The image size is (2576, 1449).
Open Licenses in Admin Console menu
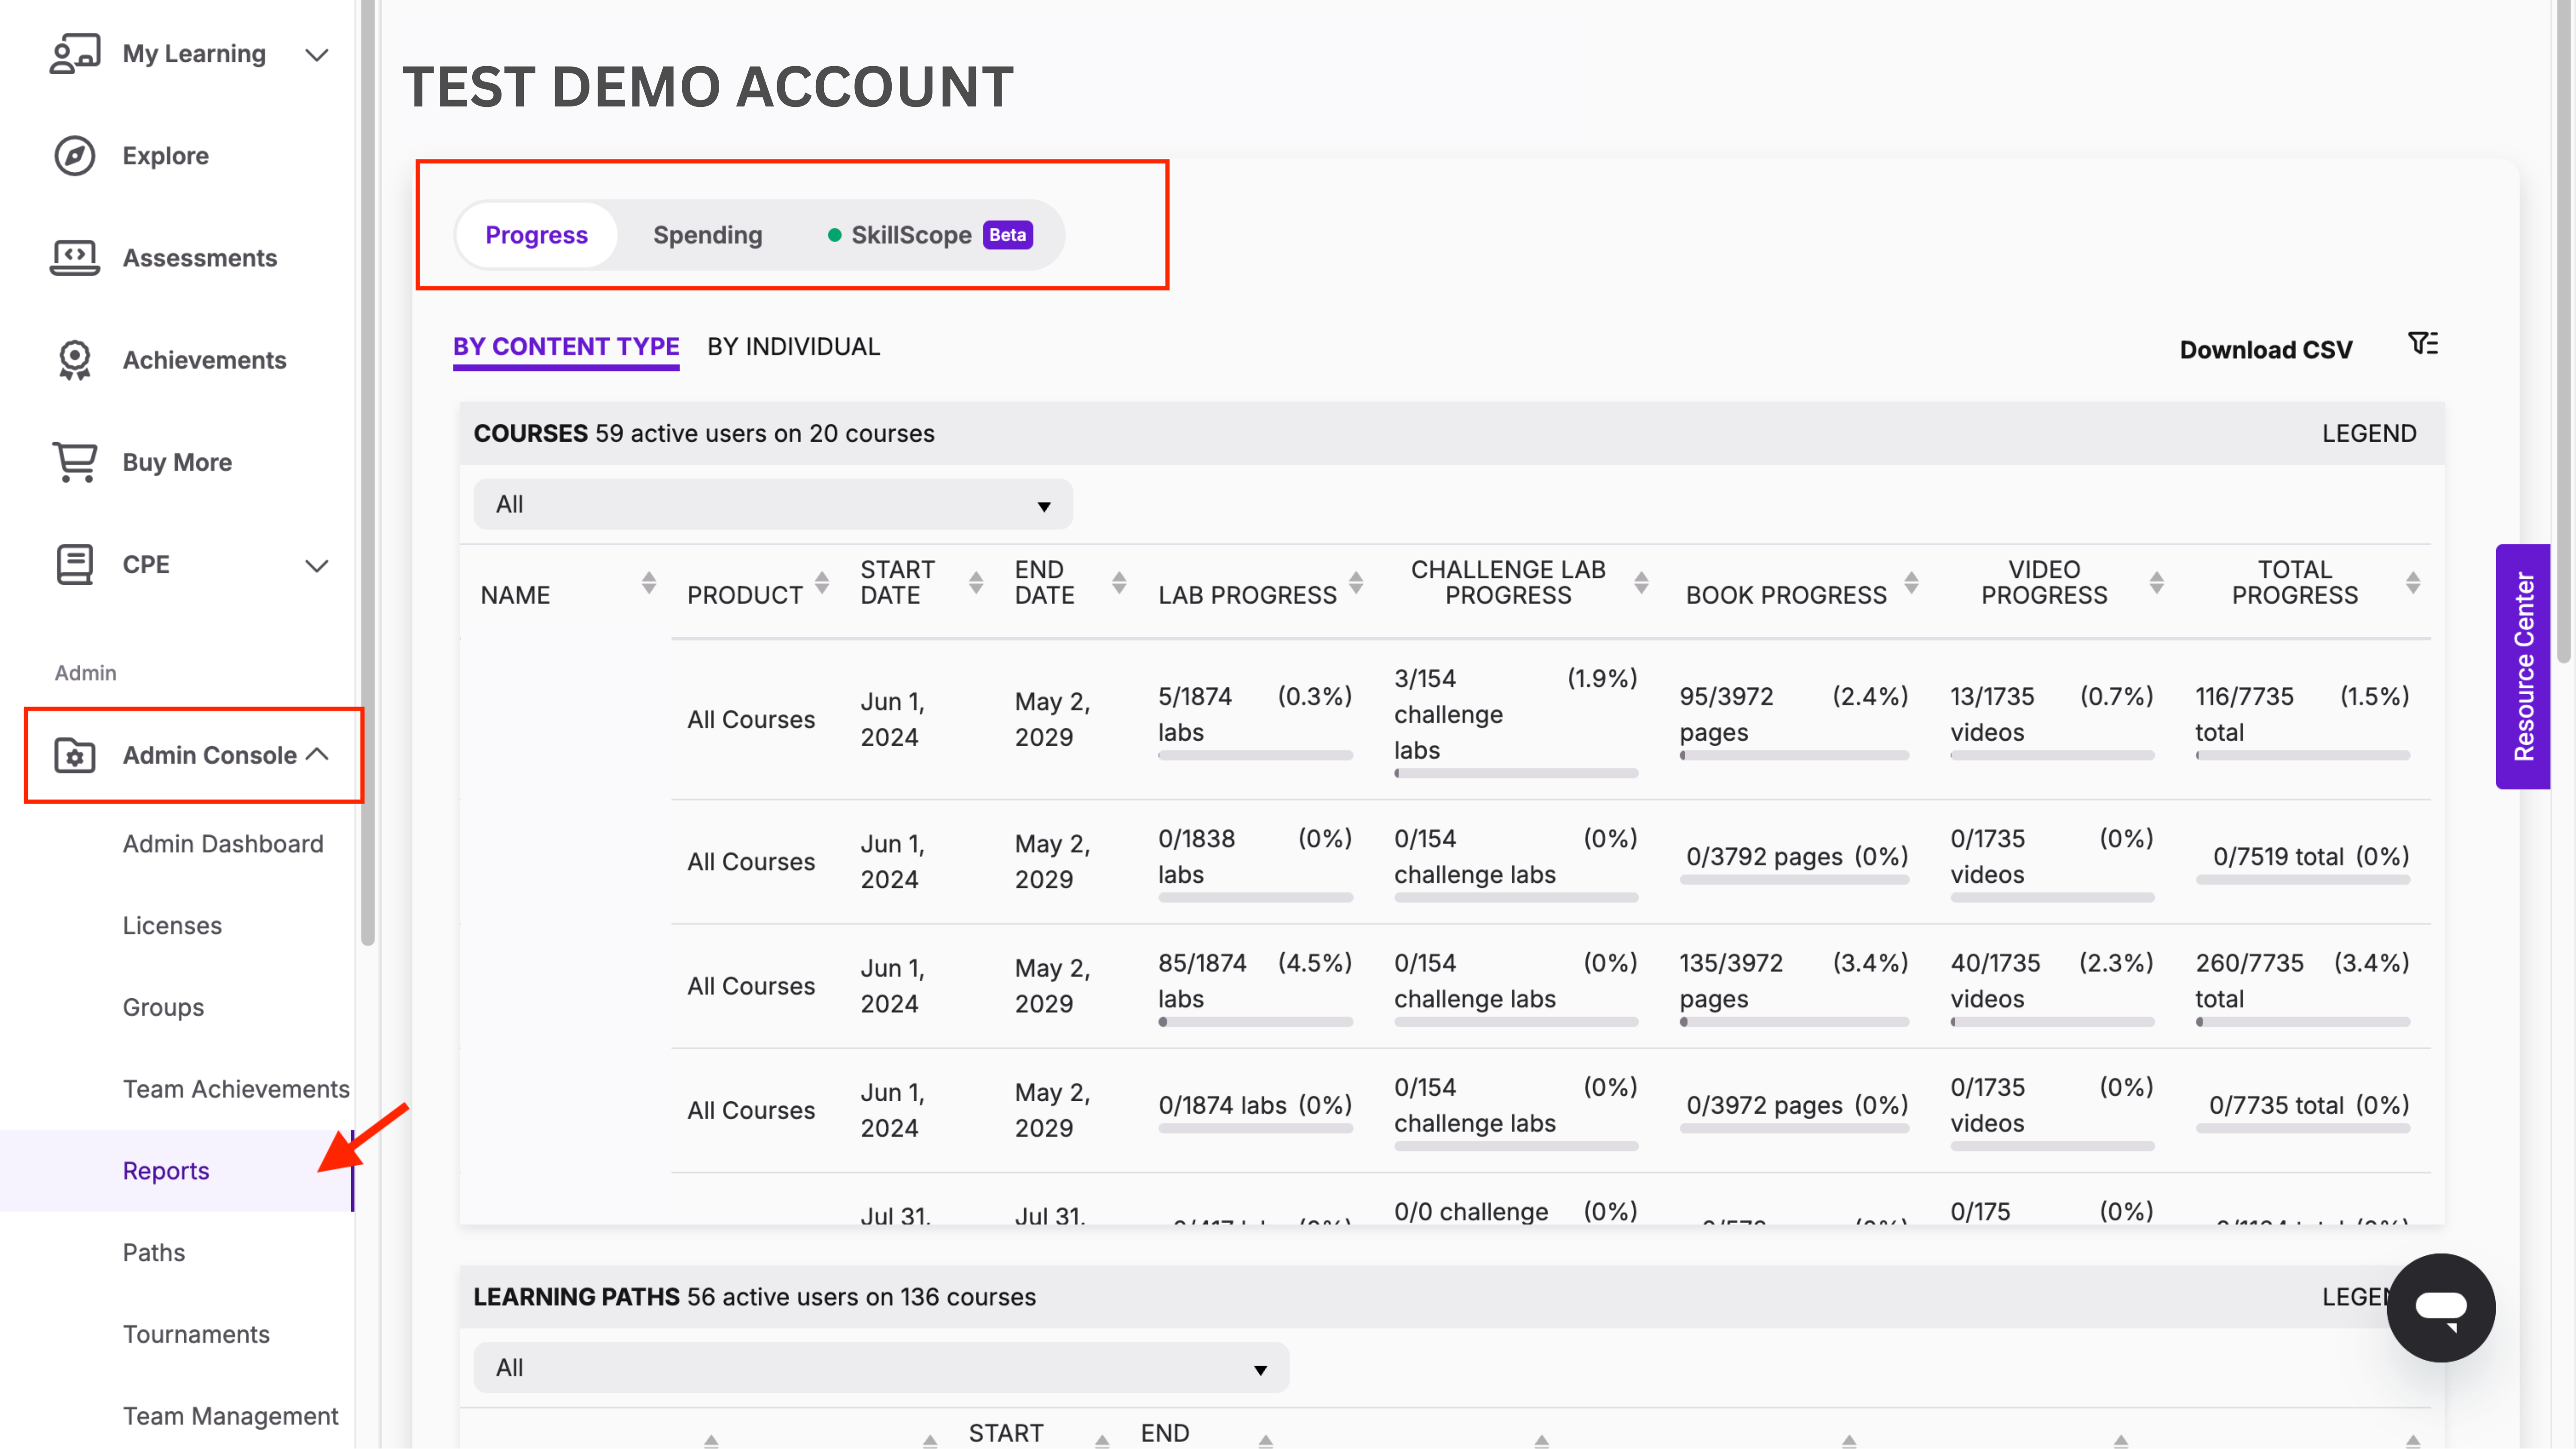click(x=172, y=925)
